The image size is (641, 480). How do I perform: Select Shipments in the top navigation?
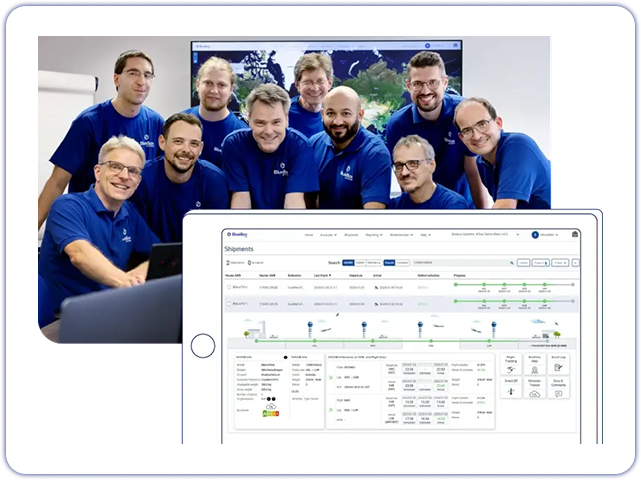pos(351,234)
